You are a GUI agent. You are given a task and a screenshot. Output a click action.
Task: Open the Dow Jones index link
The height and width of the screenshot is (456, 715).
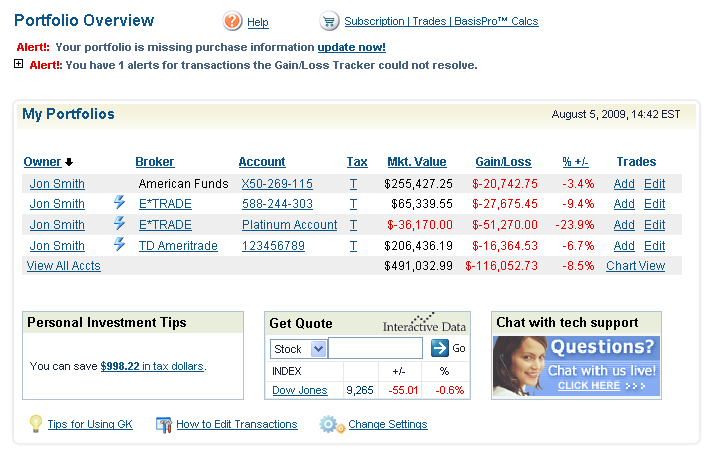coord(300,390)
